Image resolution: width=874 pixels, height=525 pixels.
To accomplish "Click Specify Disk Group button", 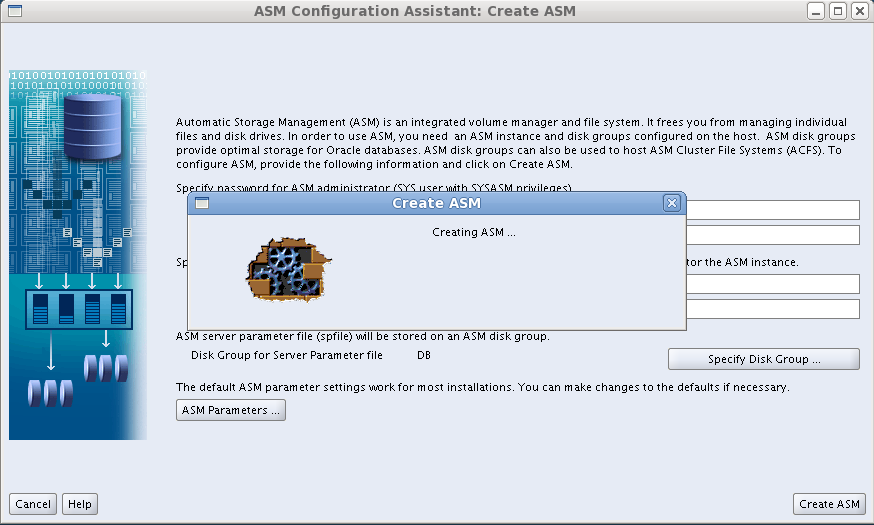I will click(x=764, y=359).
